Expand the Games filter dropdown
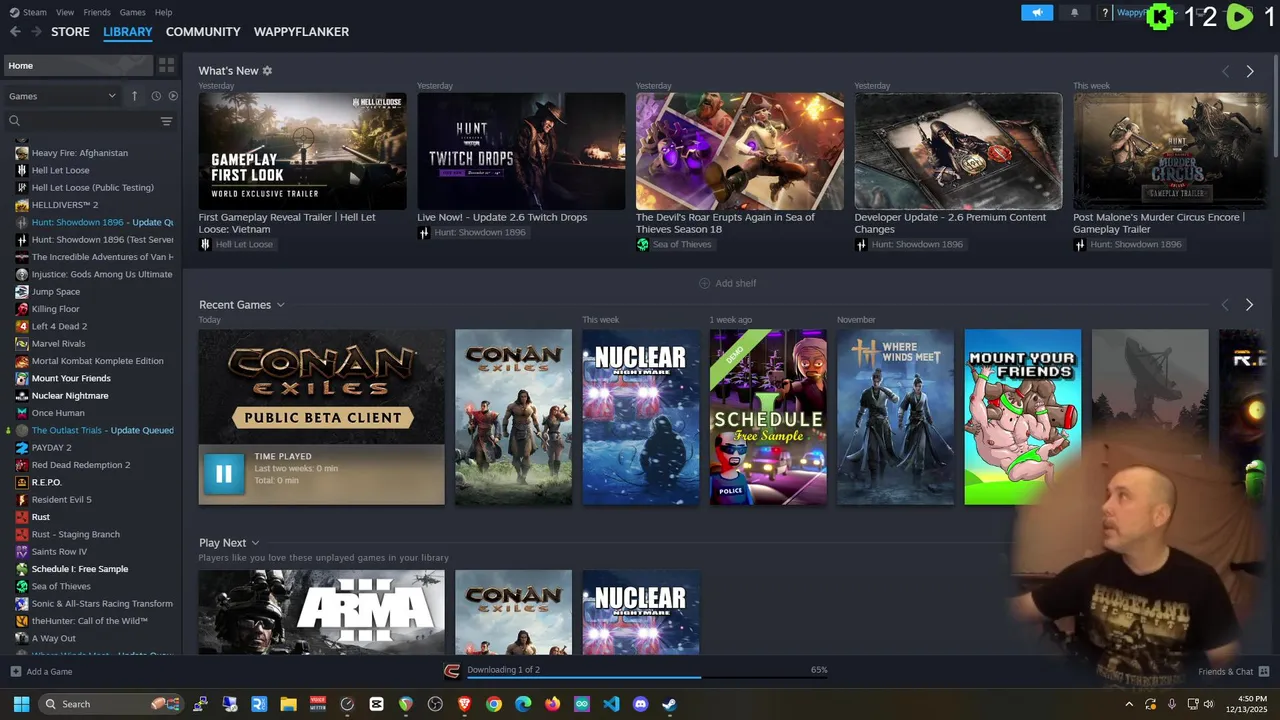Viewport: 1280px width, 720px height. click(62, 96)
